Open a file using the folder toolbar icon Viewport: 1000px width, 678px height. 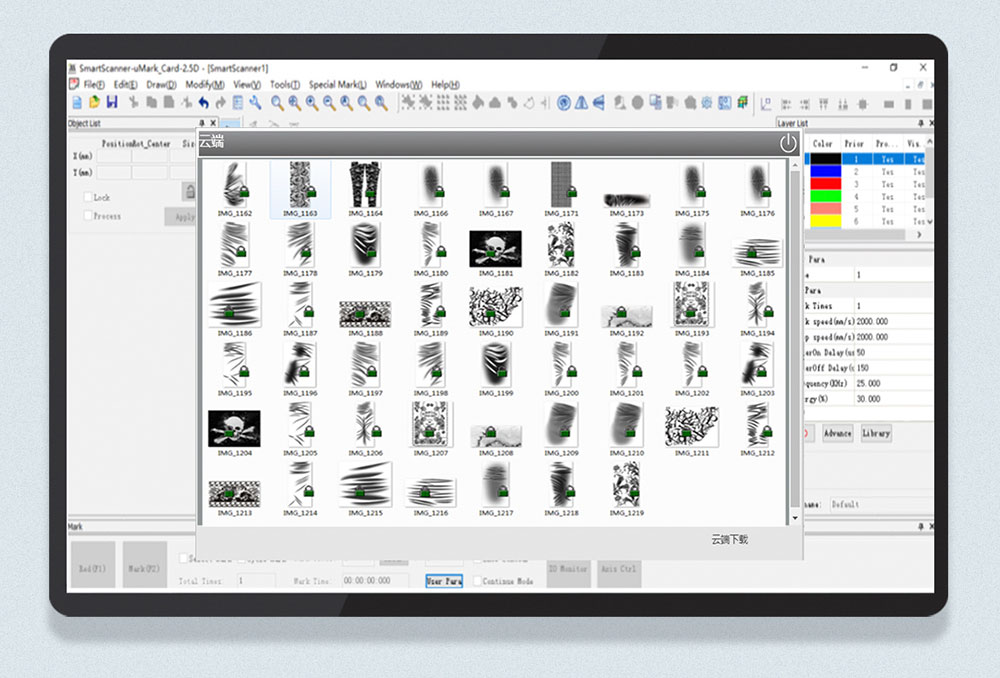(94, 102)
